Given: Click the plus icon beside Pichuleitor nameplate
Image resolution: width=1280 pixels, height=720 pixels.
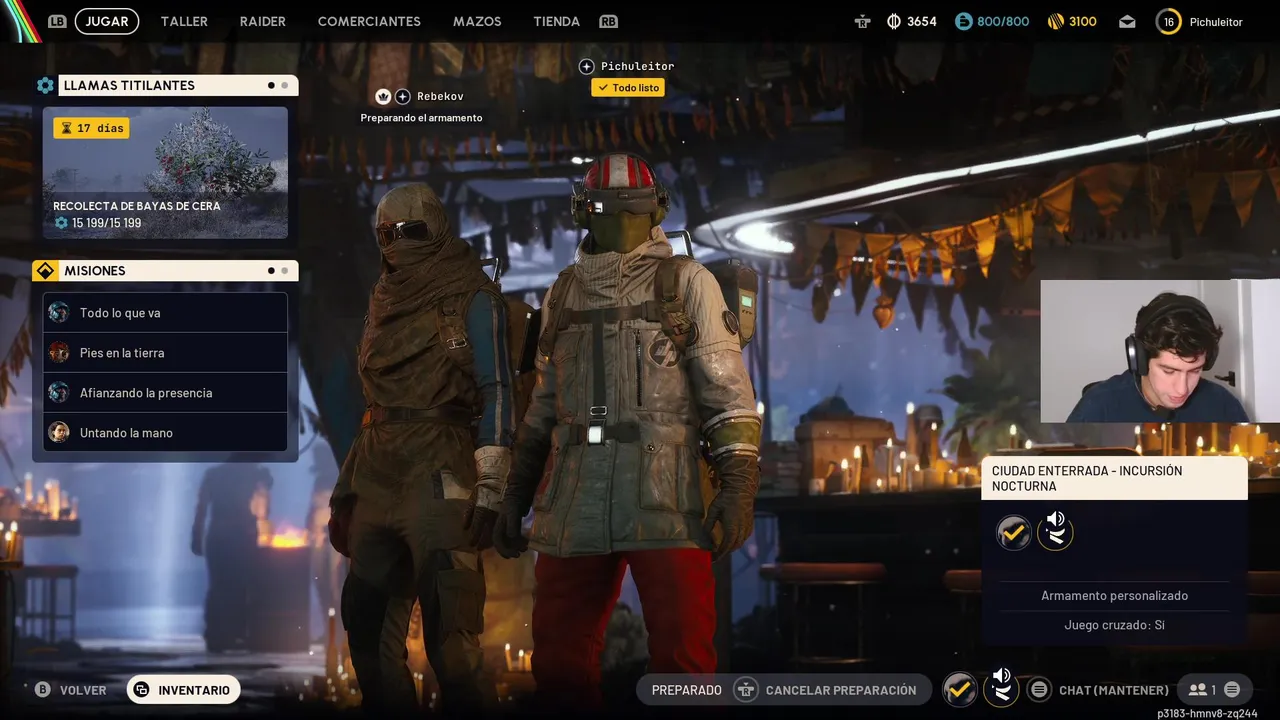Looking at the screenshot, I should [x=587, y=66].
